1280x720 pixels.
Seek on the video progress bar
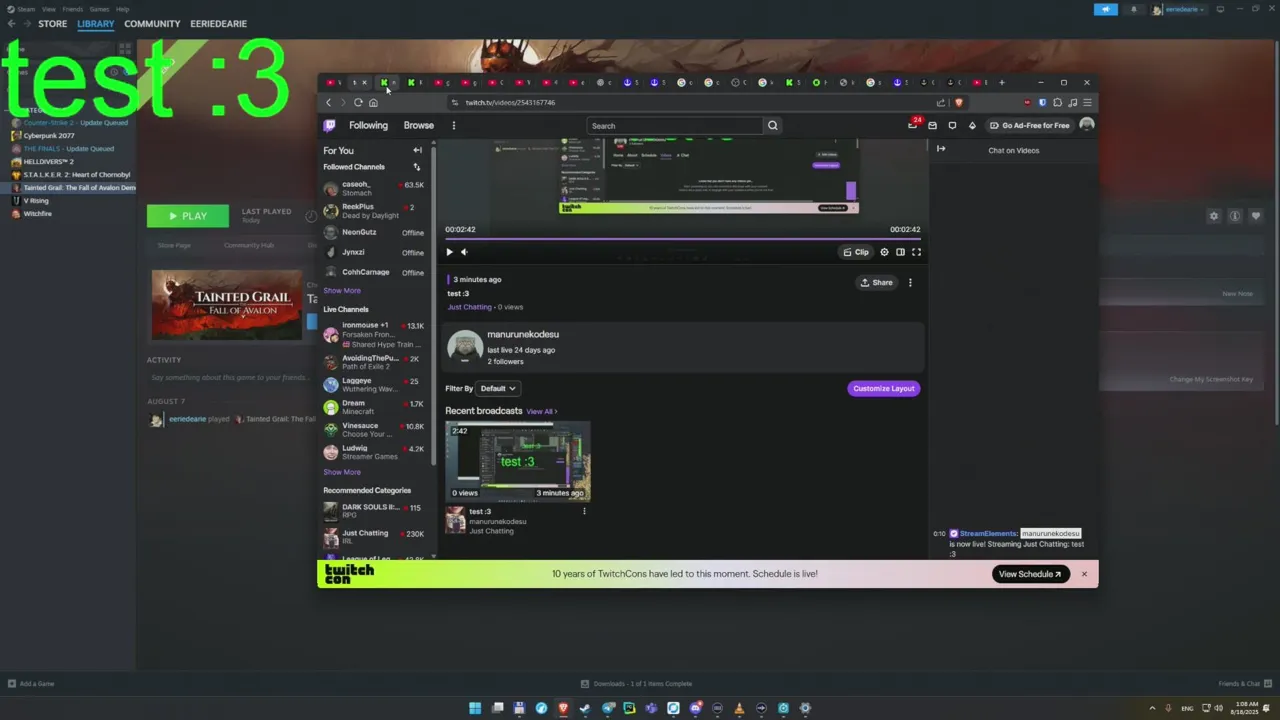(x=683, y=239)
